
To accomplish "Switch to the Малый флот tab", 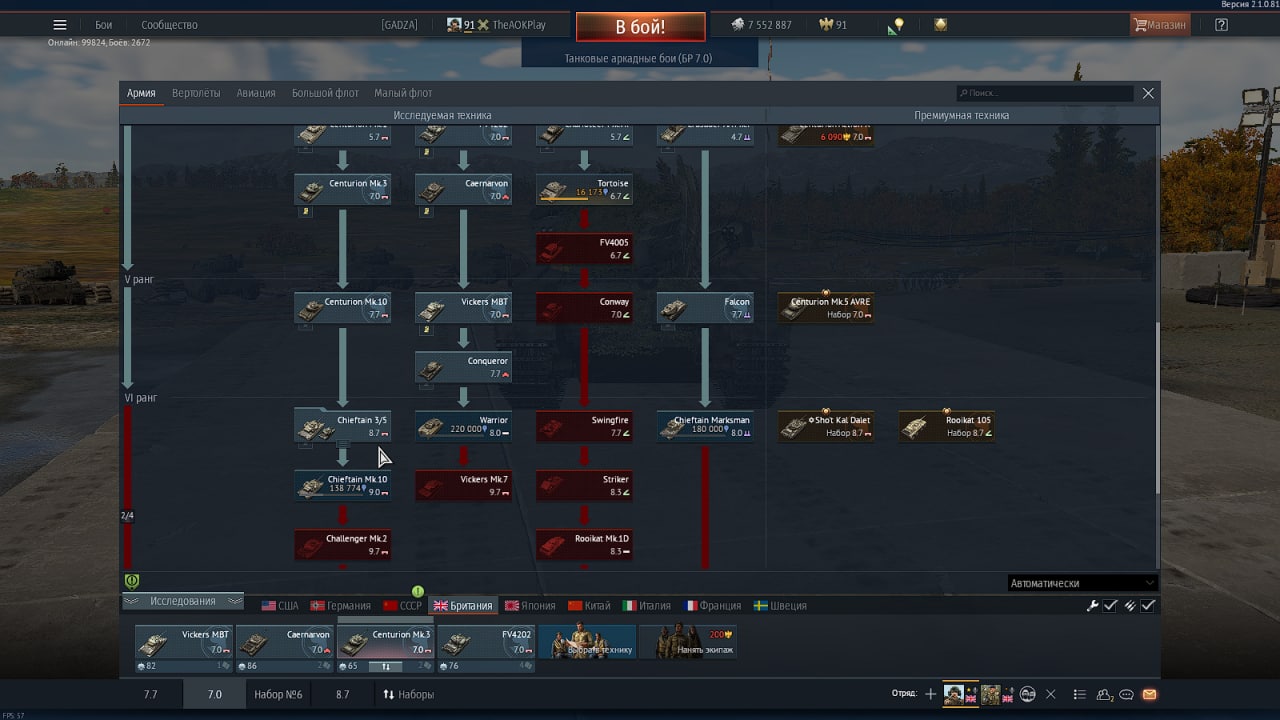I will [x=403, y=93].
